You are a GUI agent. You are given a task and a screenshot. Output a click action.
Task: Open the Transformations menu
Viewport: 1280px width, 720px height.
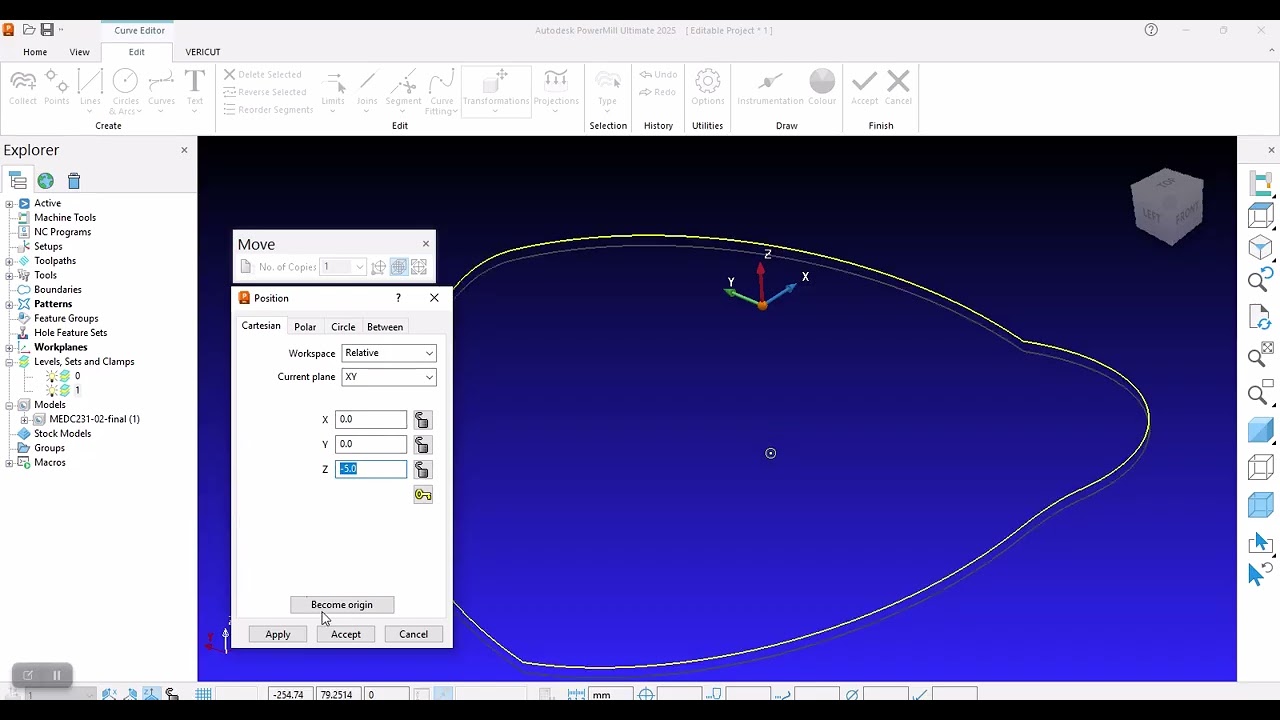pyautogui.click(x=495, y=90)
